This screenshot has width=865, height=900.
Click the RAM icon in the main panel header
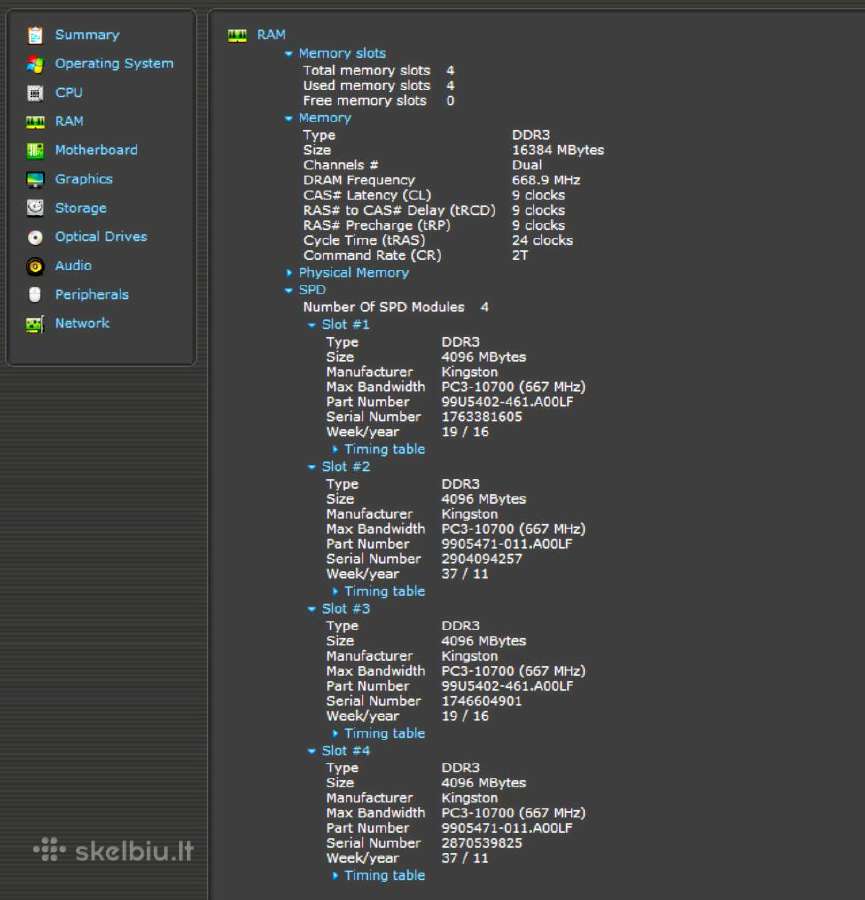click(x=237, y=36)
